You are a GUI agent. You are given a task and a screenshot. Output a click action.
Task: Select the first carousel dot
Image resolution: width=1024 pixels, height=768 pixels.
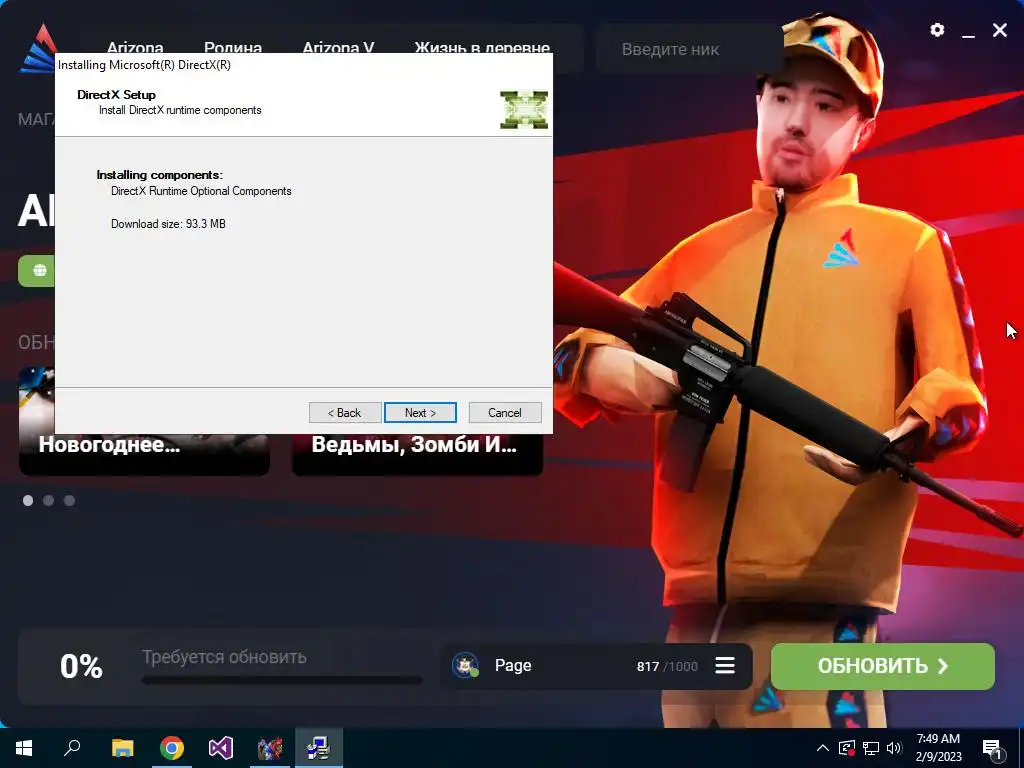(x=28, y=500)
